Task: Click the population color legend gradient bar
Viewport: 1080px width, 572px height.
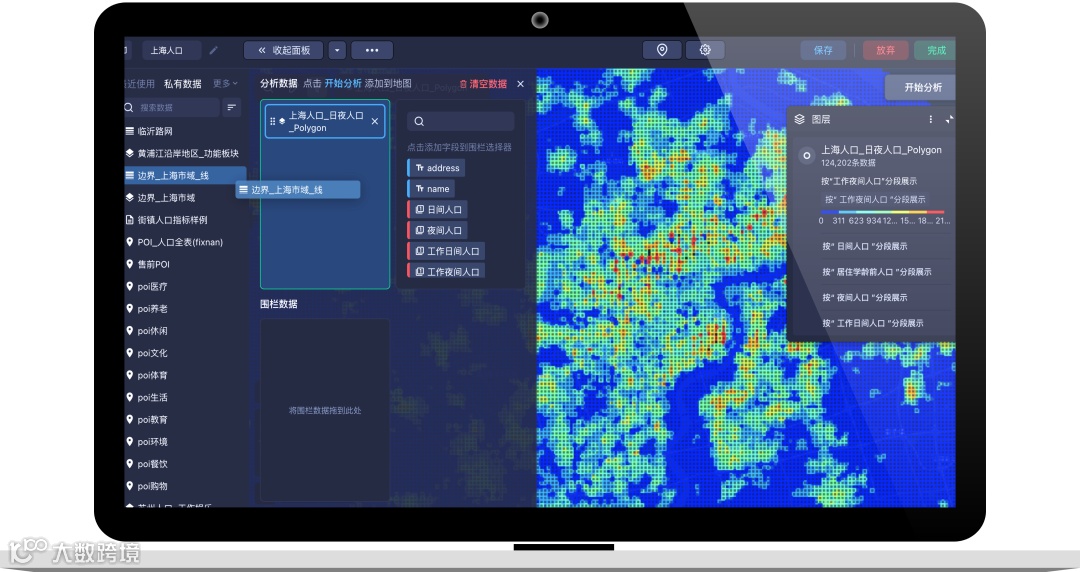Action: (x=882, y=212)
